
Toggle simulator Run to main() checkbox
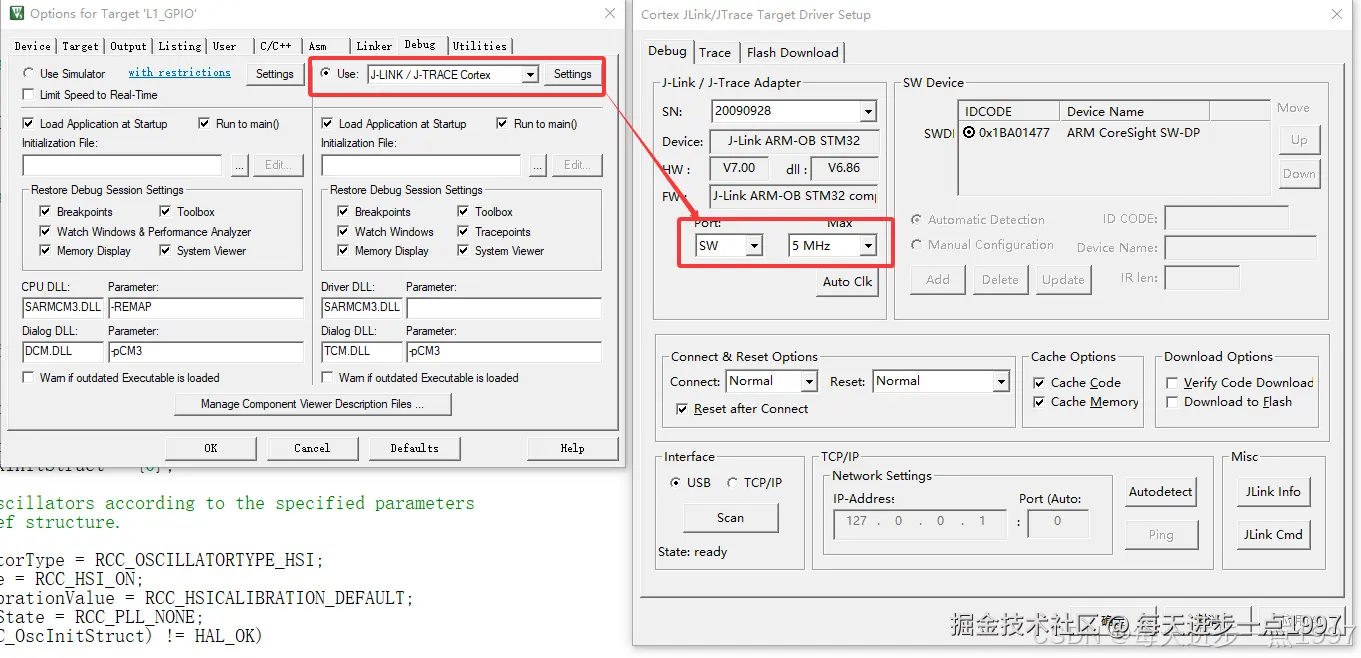(x=205, y=124)
